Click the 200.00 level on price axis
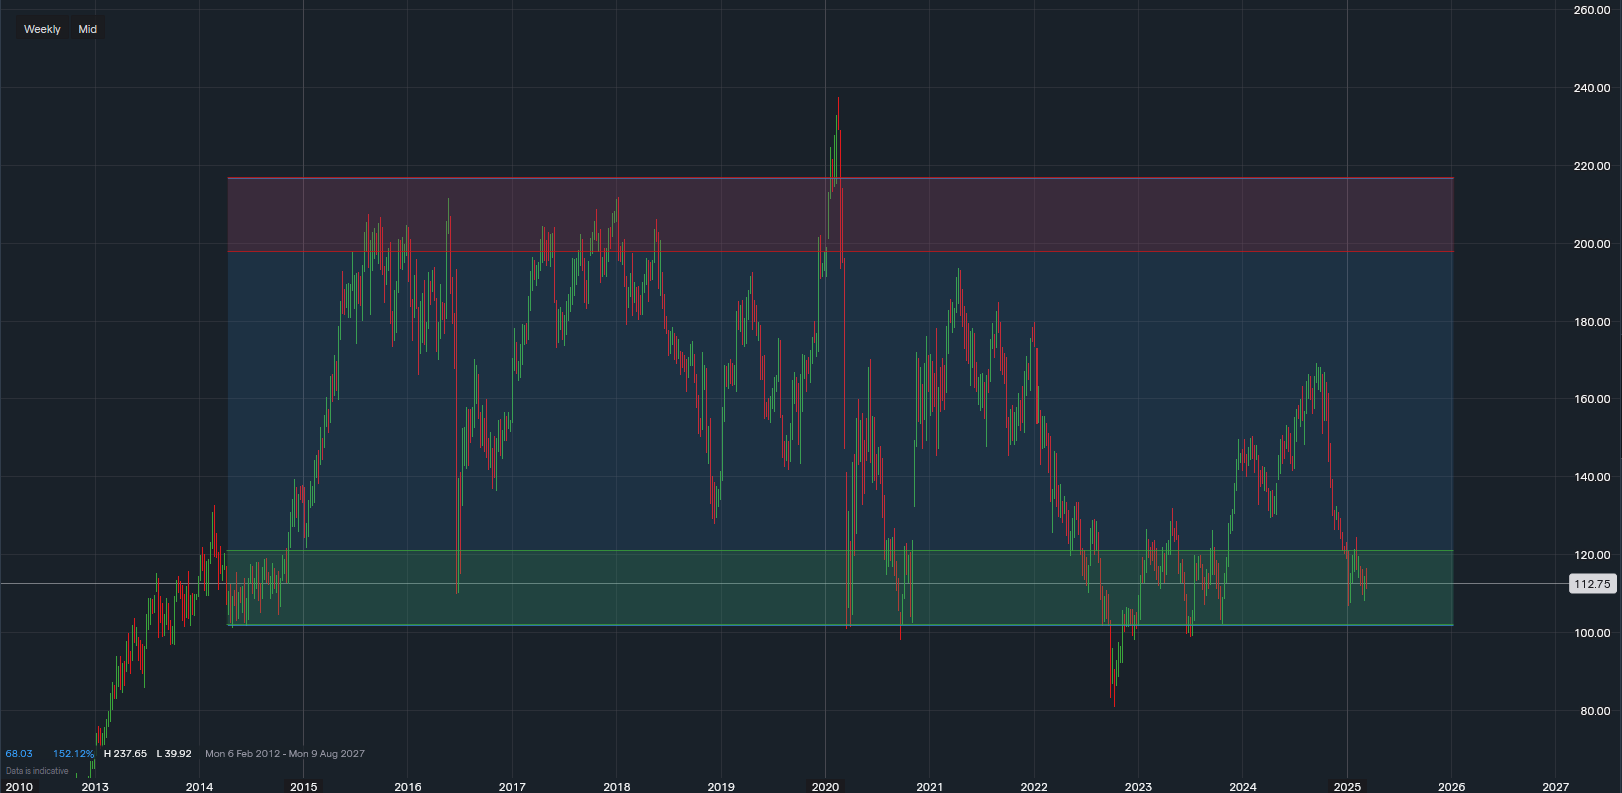 (1591, 244)
